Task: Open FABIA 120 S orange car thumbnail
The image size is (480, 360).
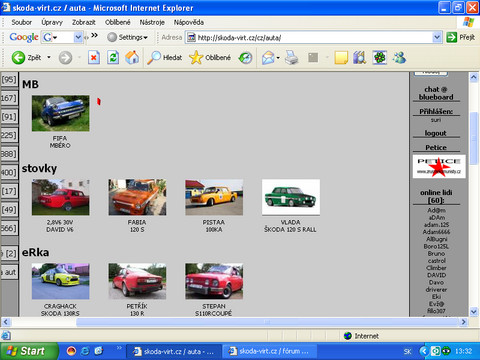Action: coord(137,197)
